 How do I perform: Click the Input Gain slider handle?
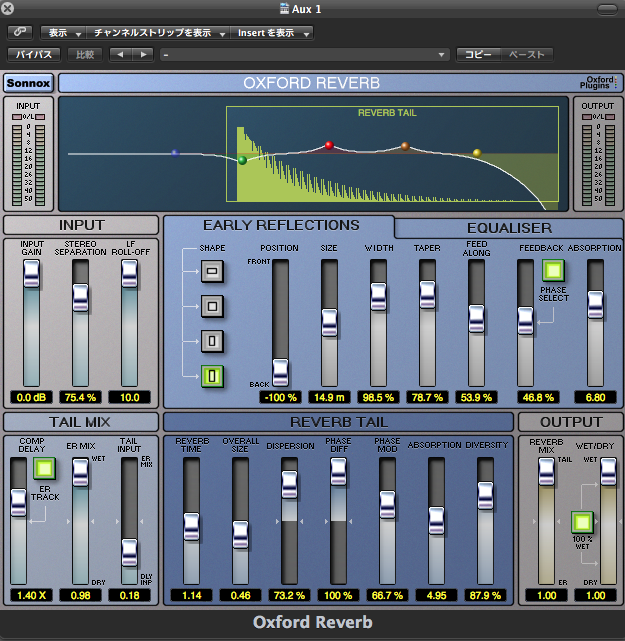coord(31,273)
